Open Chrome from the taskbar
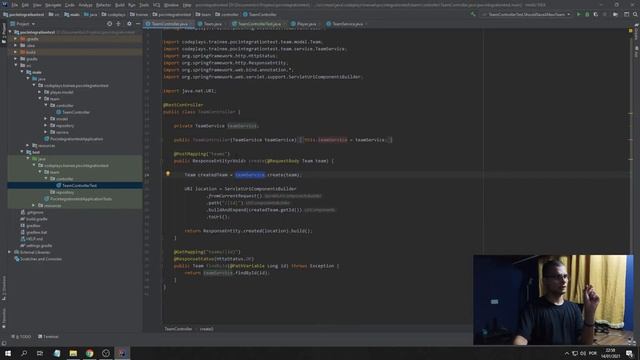The height and width of the screenshot is (360, 640). tap(89, 353)
